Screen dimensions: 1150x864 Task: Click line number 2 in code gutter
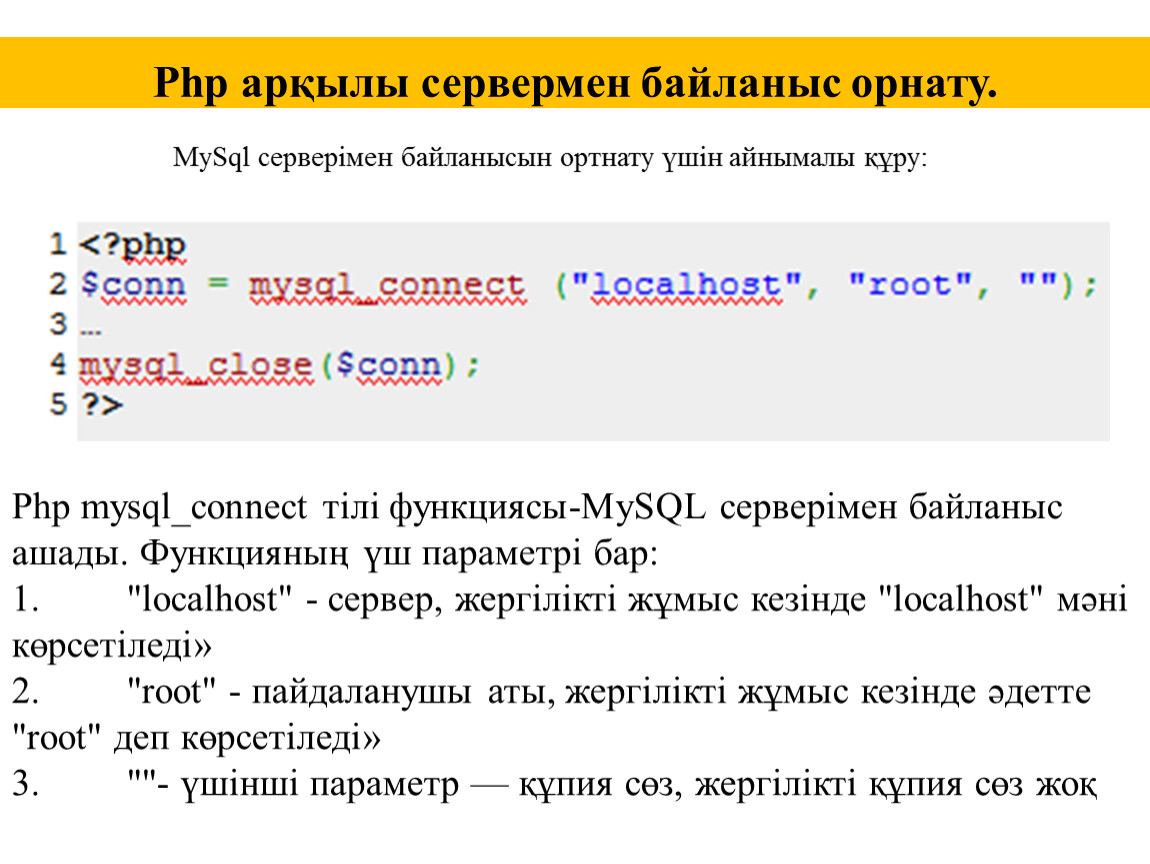click(58, 284)
